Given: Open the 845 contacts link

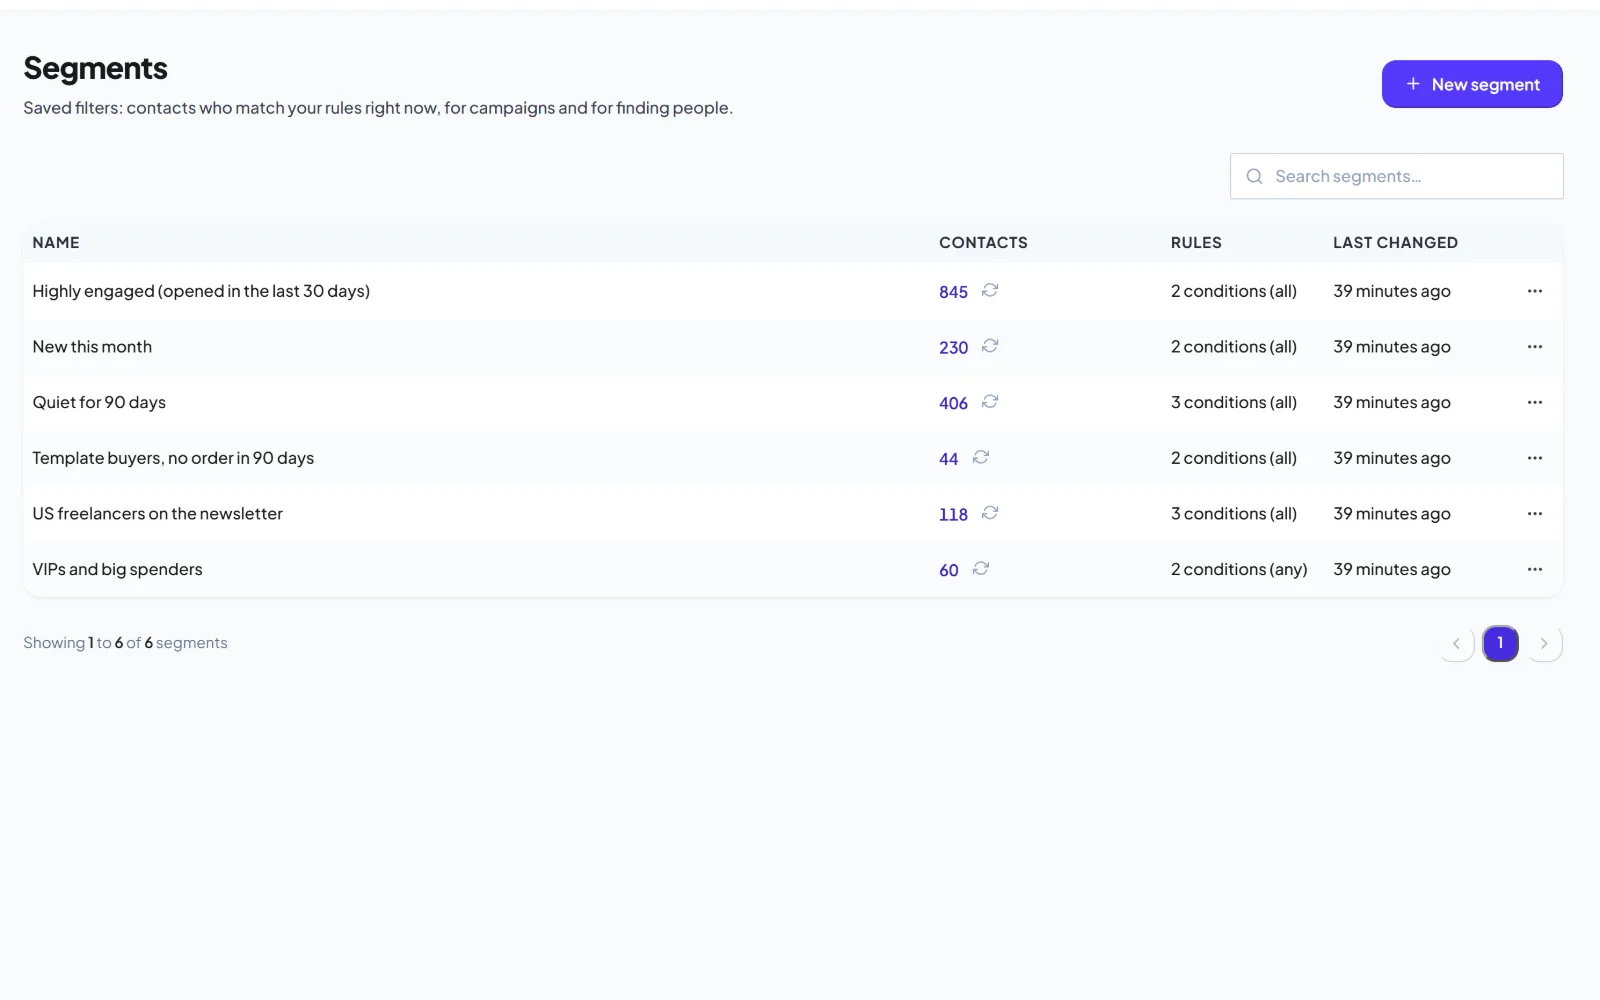Looking at the screenshot, I should click(953, 292).
